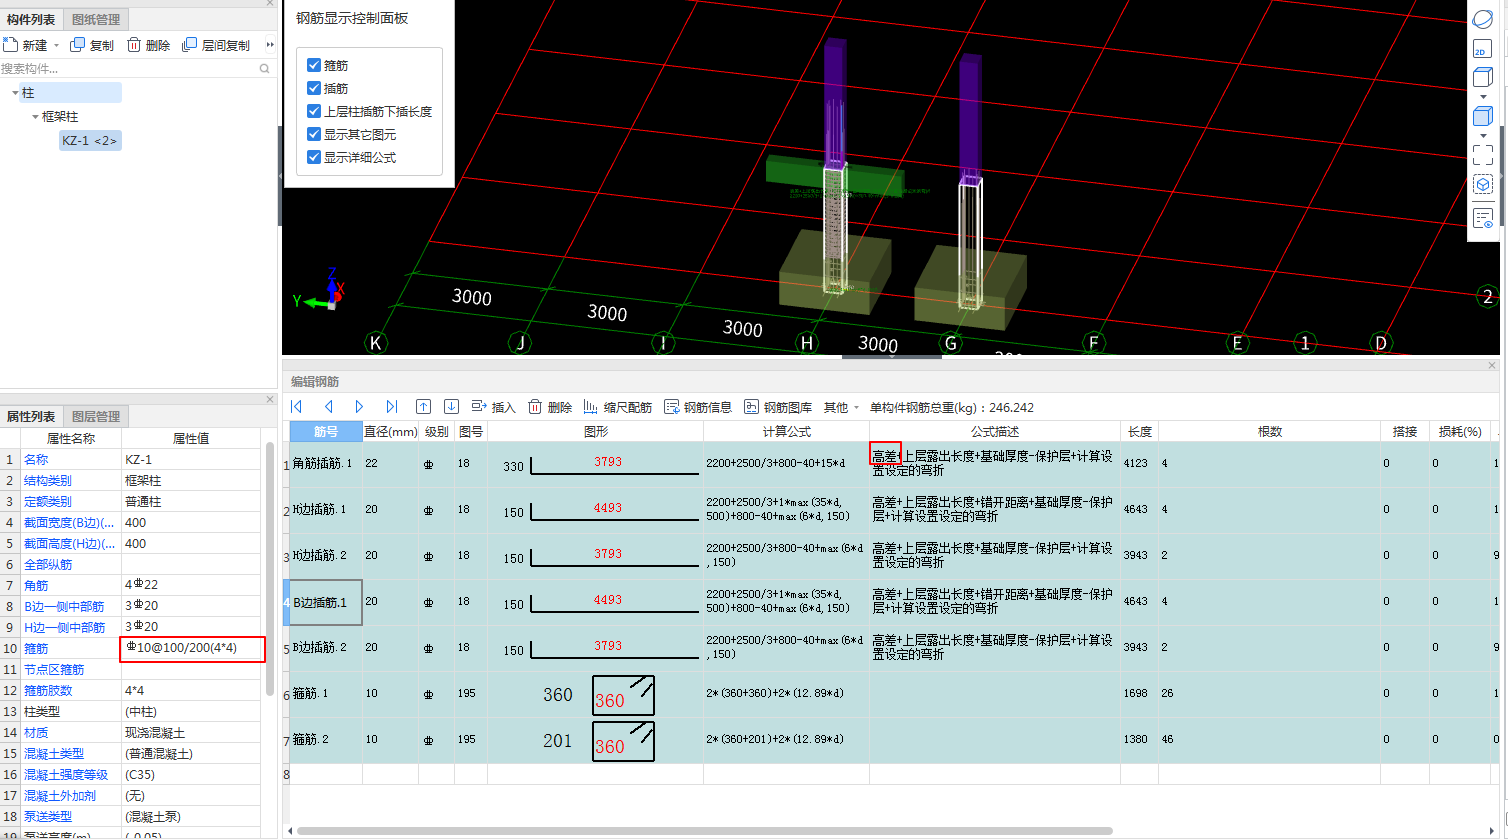
Task: Switch to the 图纸管理 tab
Action: click(x=96, y=19)
